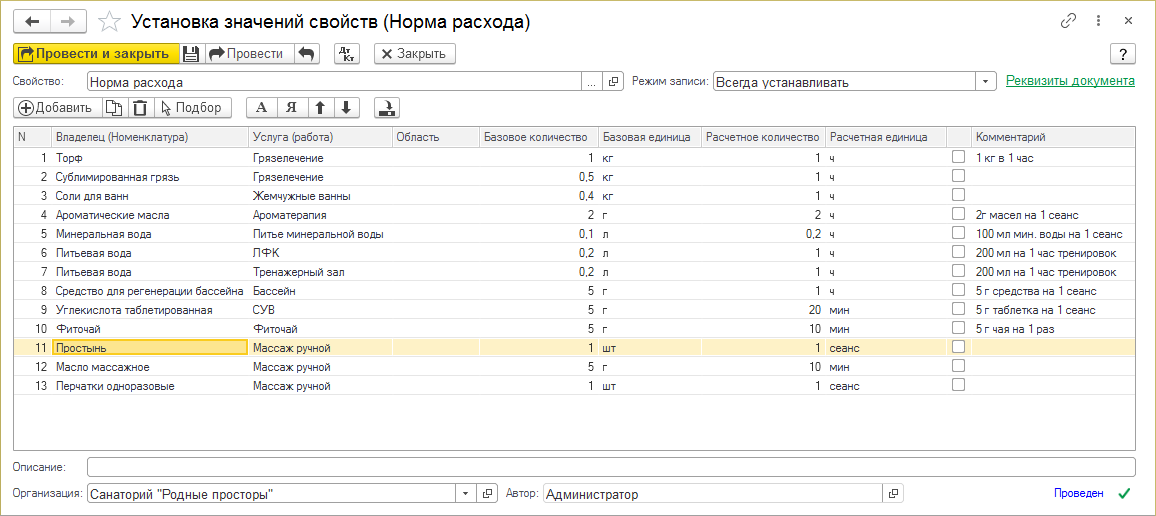The height and width of the screenshot is (516, 1156).
Task: Open the Дт/Кт postings view
Action: pyautogui.click(x=347, y=54)
